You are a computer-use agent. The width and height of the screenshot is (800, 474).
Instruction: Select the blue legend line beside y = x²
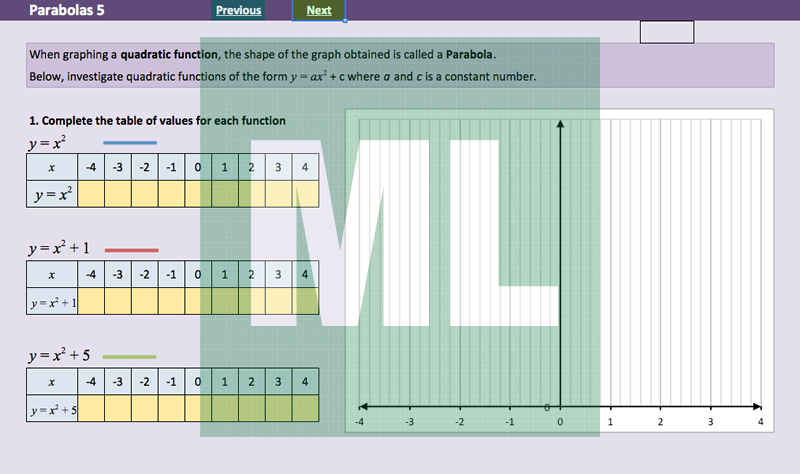(130, 143)
